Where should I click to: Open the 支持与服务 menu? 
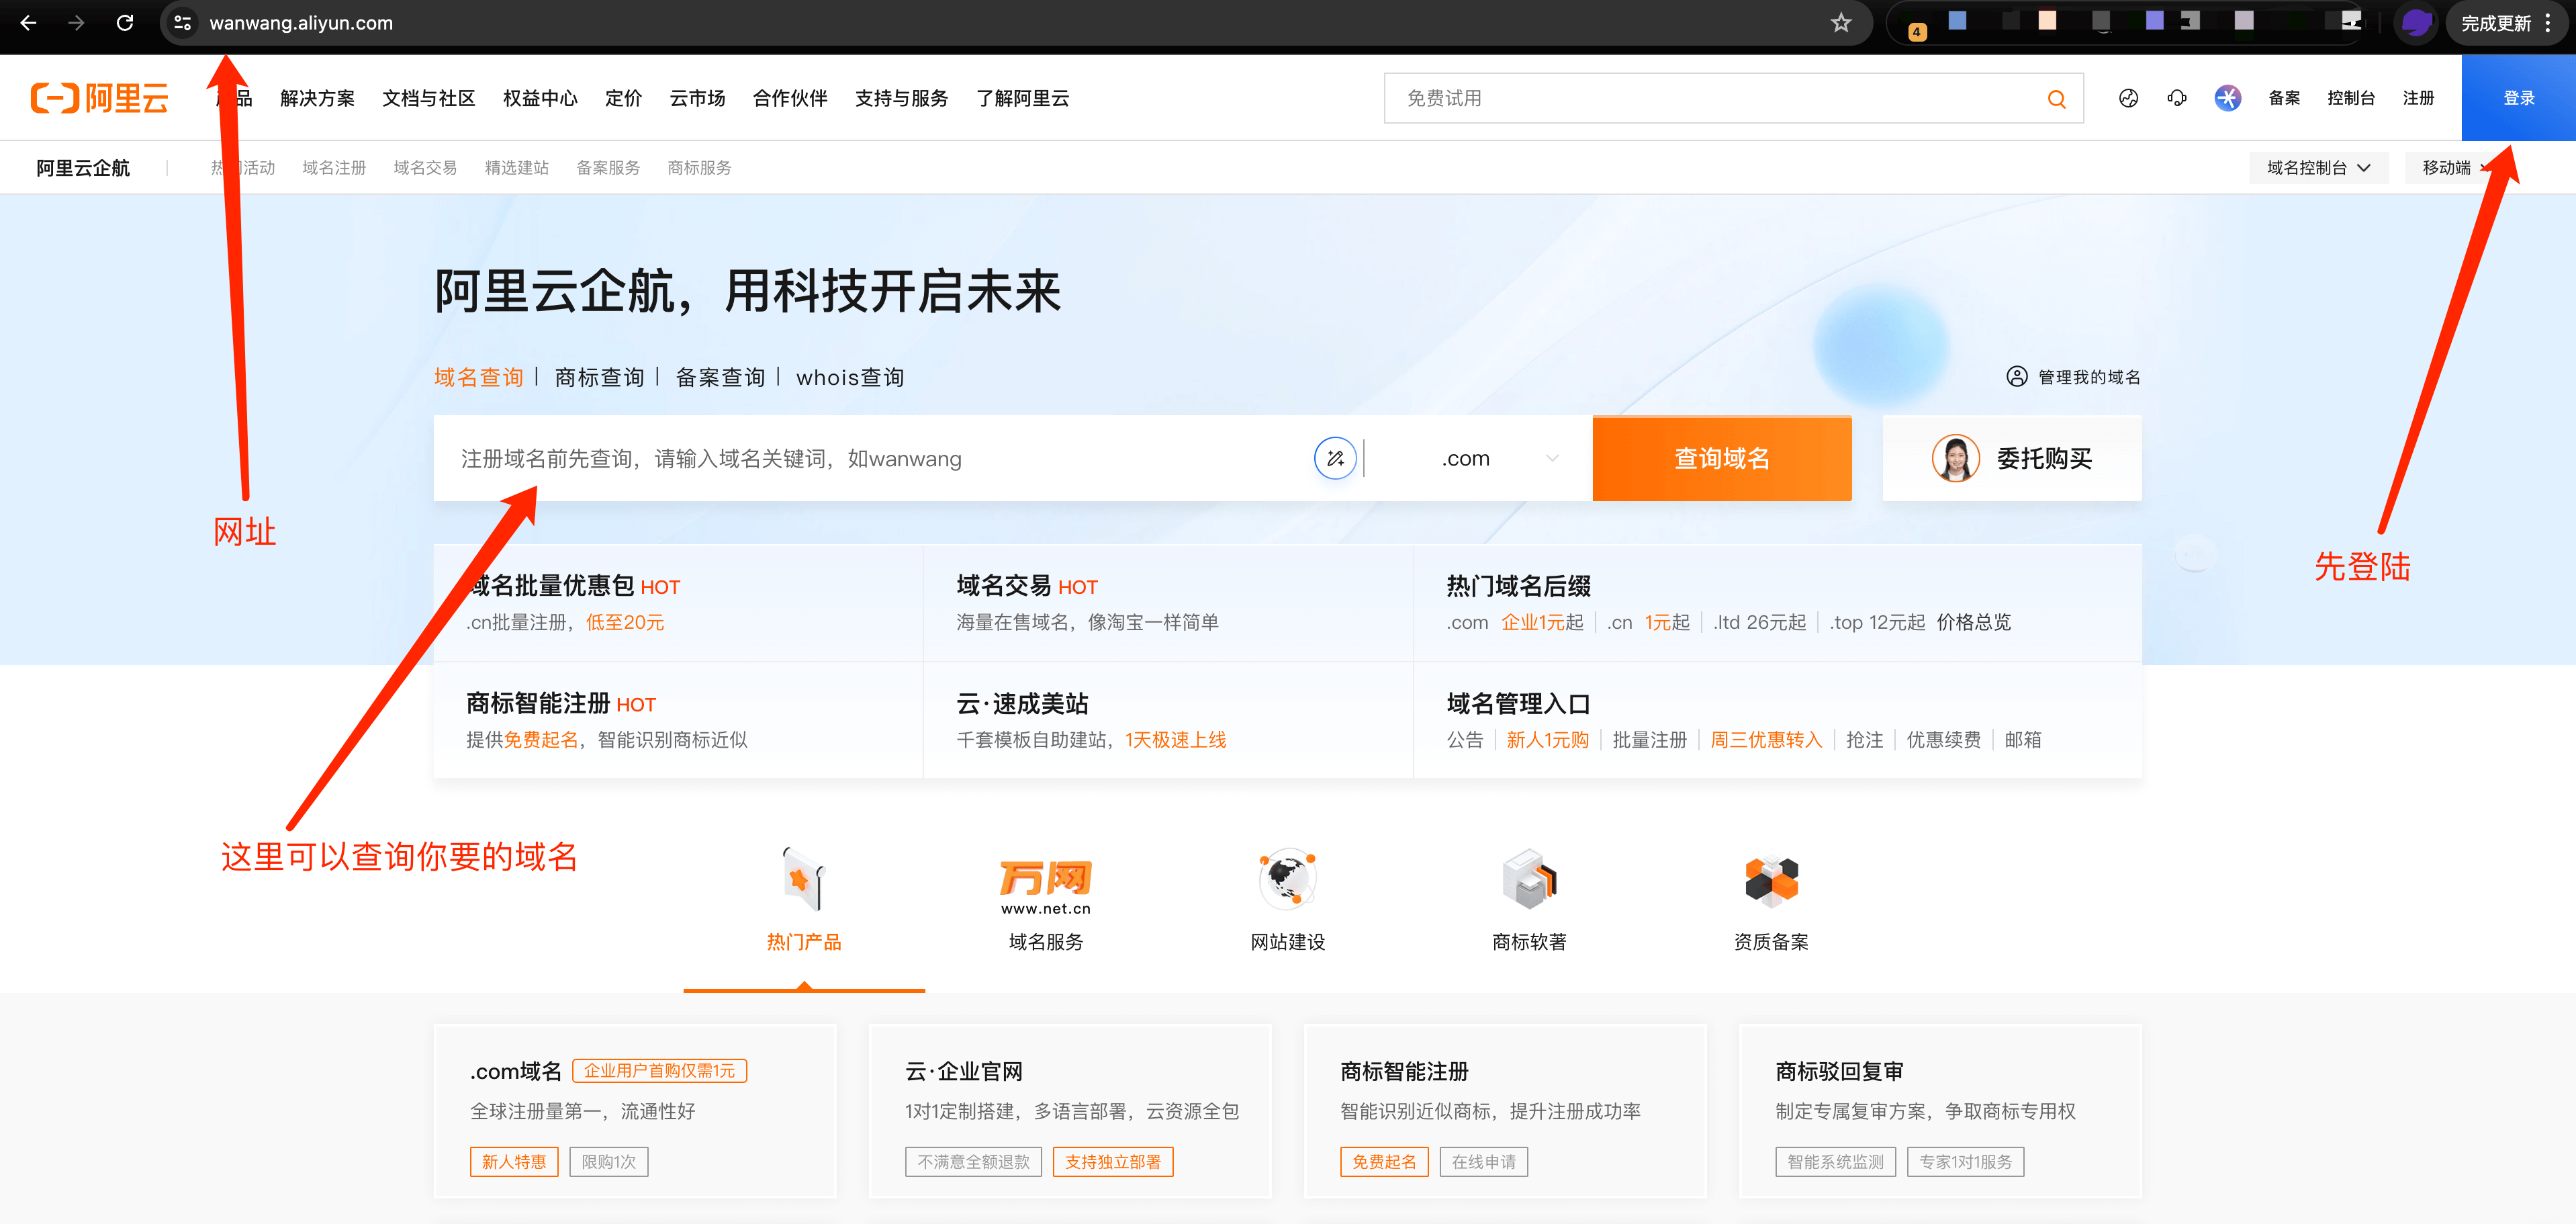[901, 98]
